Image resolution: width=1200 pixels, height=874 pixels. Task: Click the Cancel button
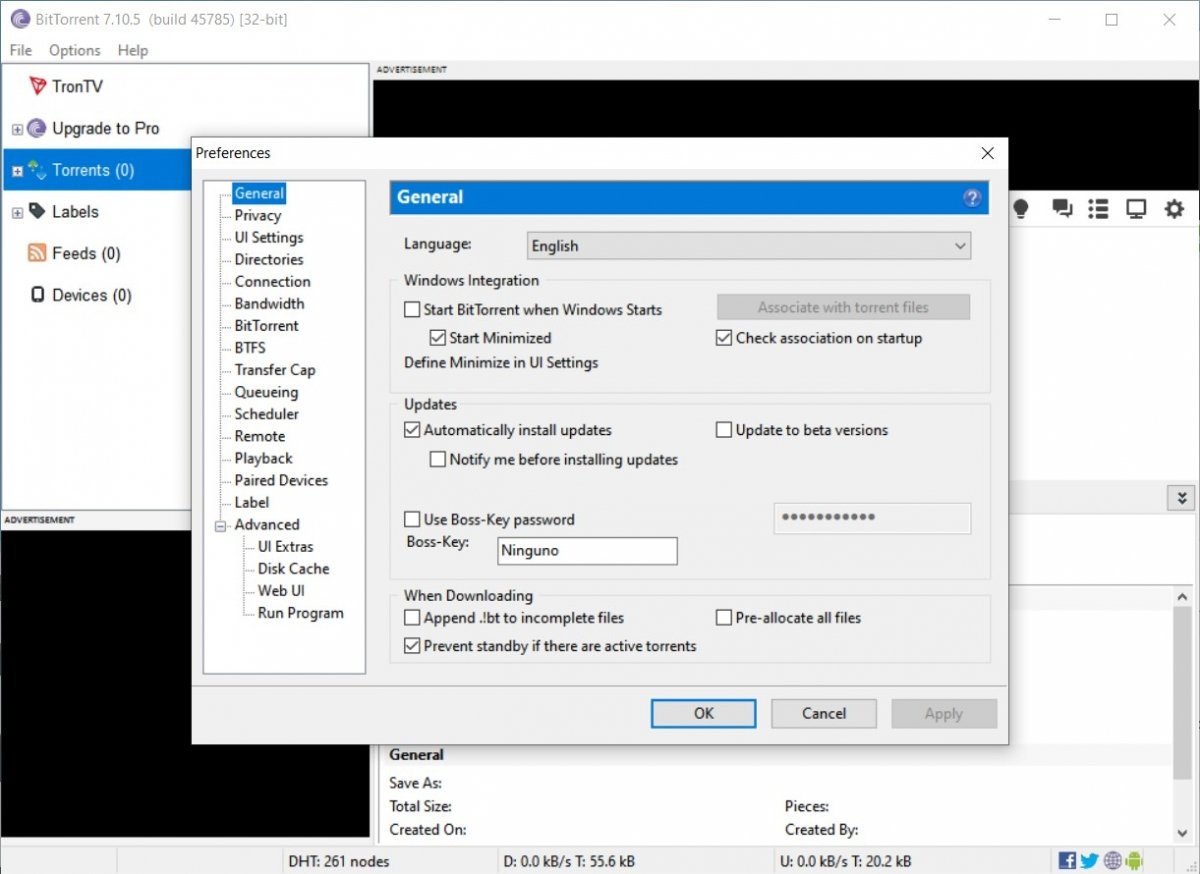tap(824, 713)
